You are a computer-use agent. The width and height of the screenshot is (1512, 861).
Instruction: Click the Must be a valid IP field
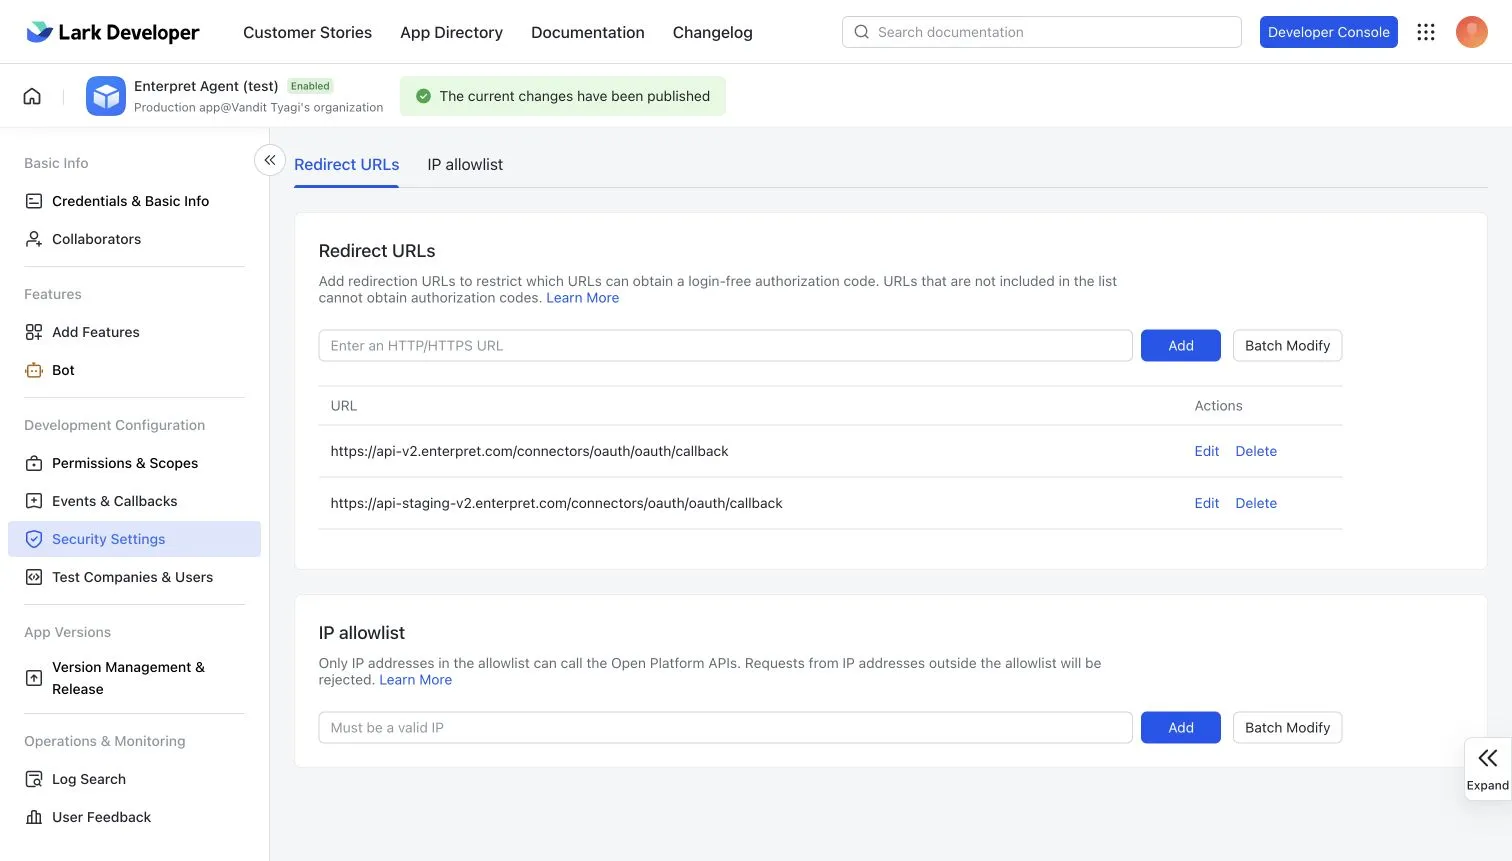tap(725, 728)
